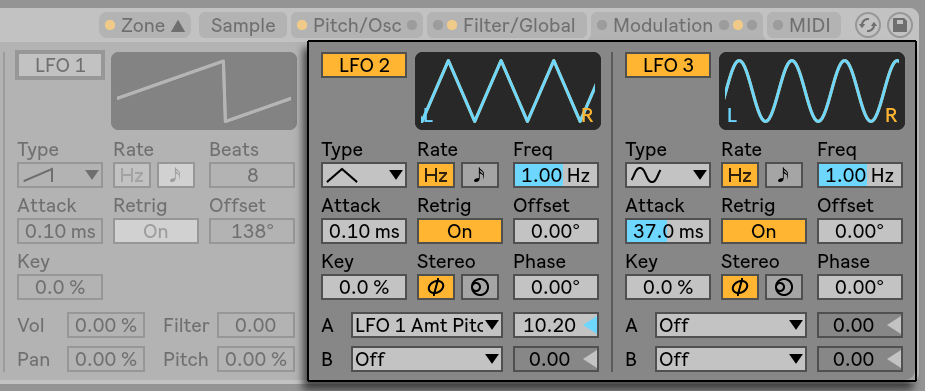
Task: Click LFO 2 Offset 0.00° field
Action: click(x=556, y=231)
